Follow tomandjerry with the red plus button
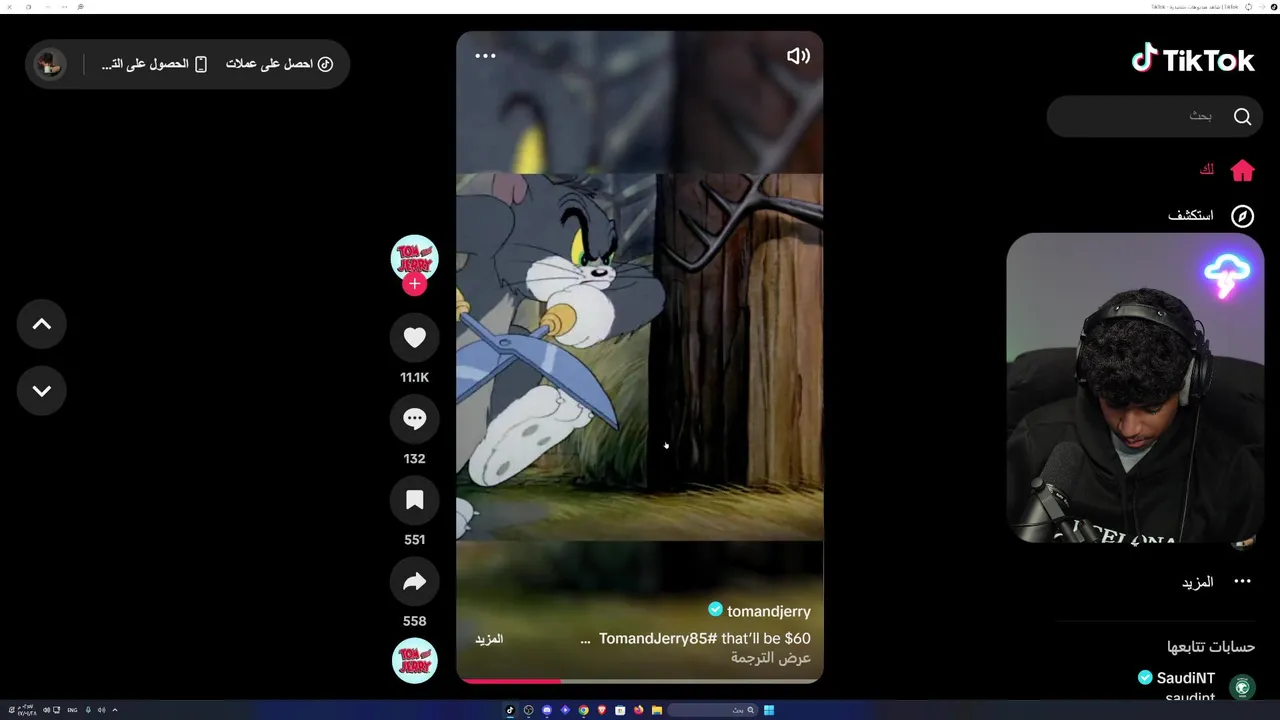This screenshot has height=720, width=1280. 414,284
